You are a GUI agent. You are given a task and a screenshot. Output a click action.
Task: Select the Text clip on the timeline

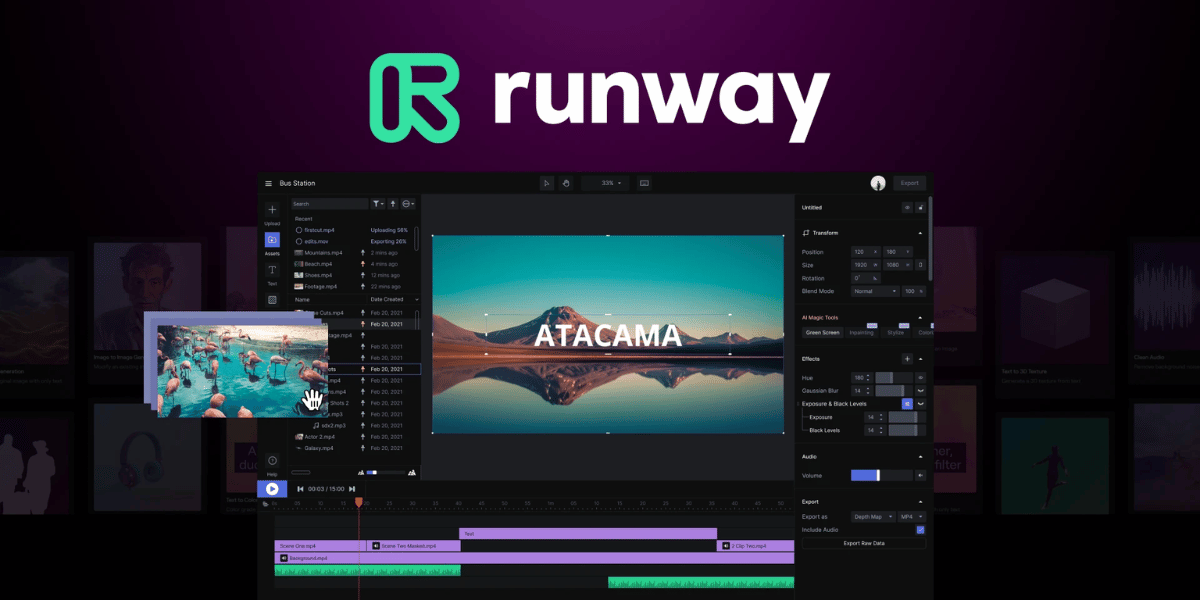588,534
